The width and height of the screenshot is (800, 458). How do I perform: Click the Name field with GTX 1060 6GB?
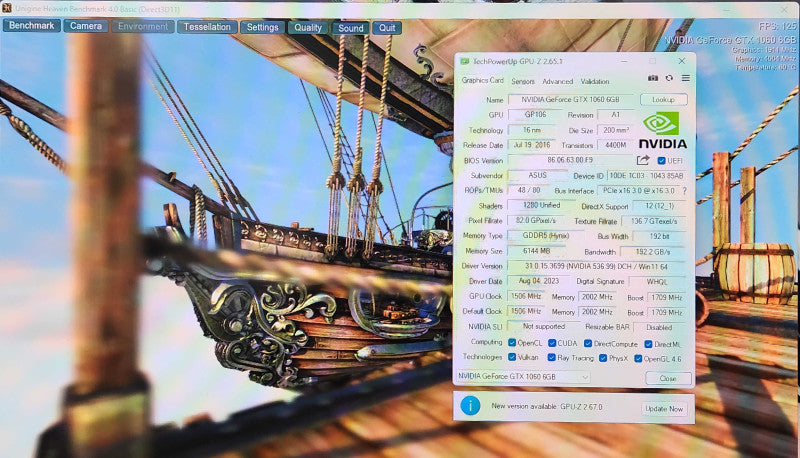tap(570, 99)
